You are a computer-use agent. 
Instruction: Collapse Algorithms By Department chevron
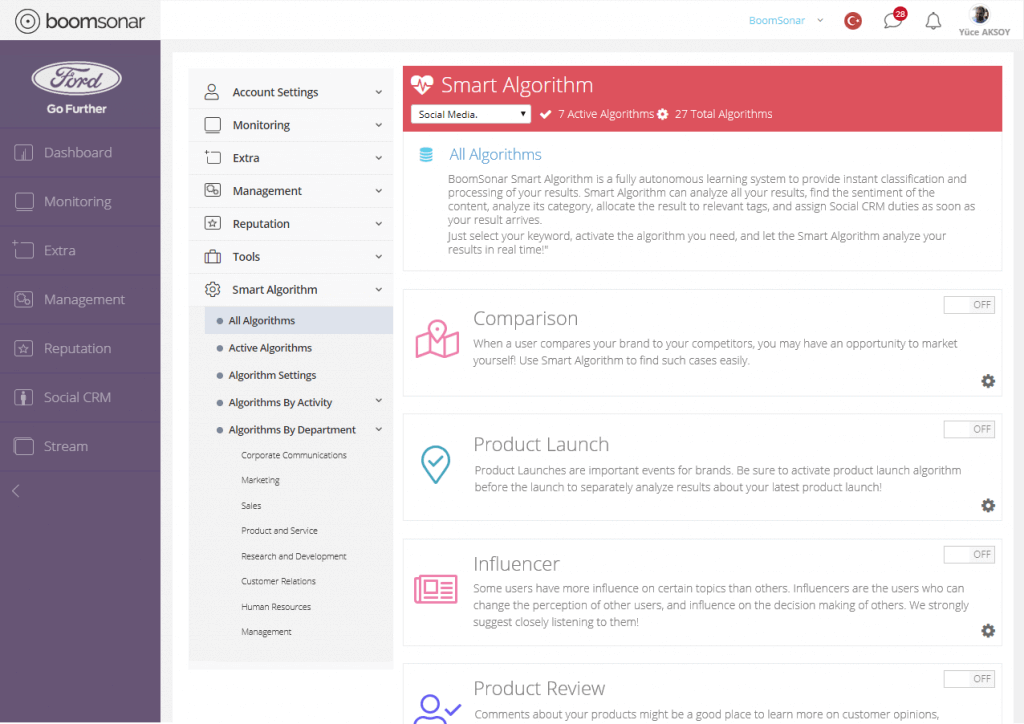(379, 429)
